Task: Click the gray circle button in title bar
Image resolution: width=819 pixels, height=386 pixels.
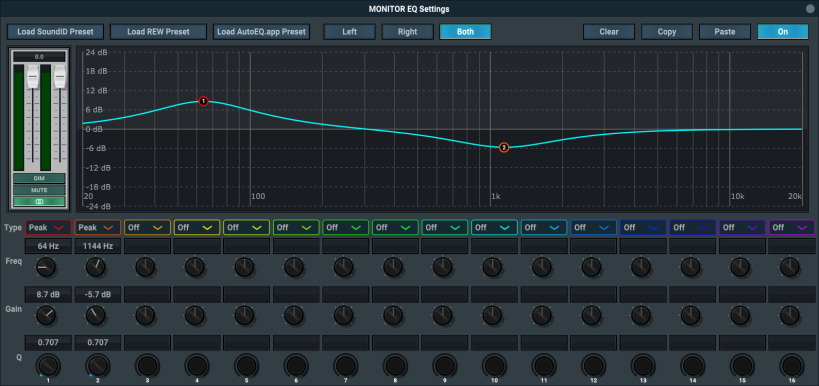Action: (810, 8)
